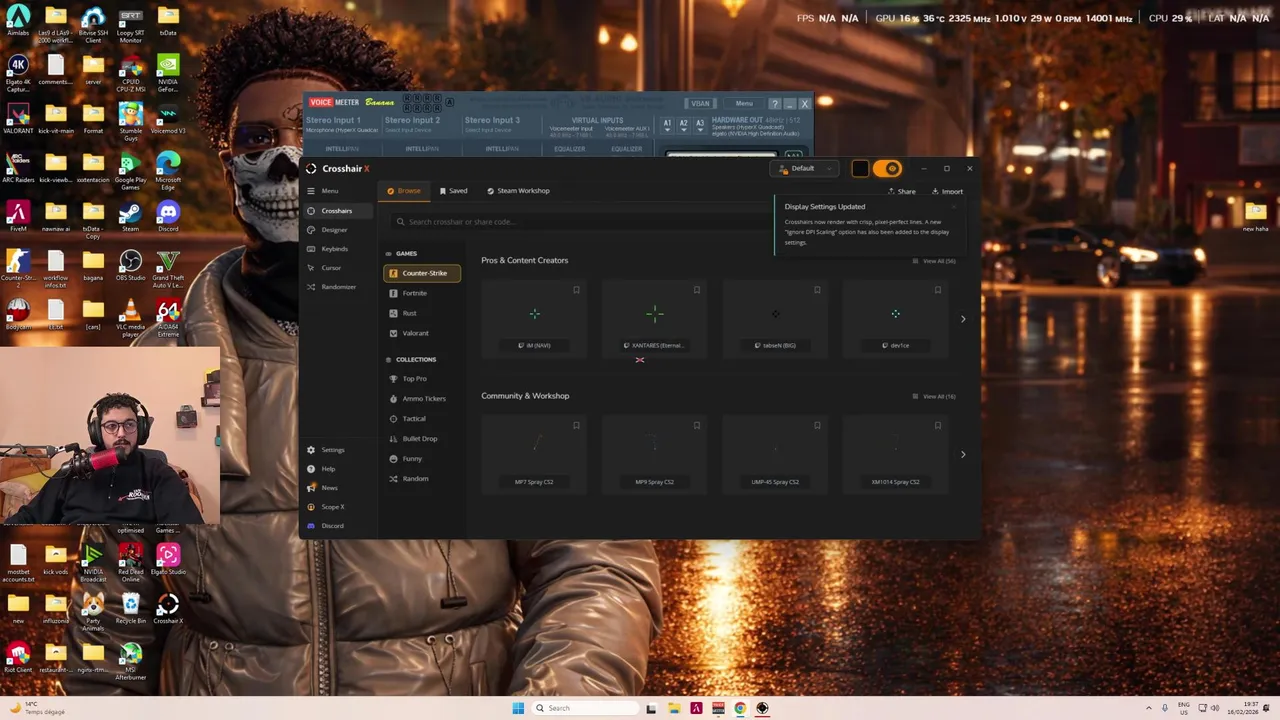Open the Random collection
This screenshot has width=1280, height=720.
[x=422, y=479]
